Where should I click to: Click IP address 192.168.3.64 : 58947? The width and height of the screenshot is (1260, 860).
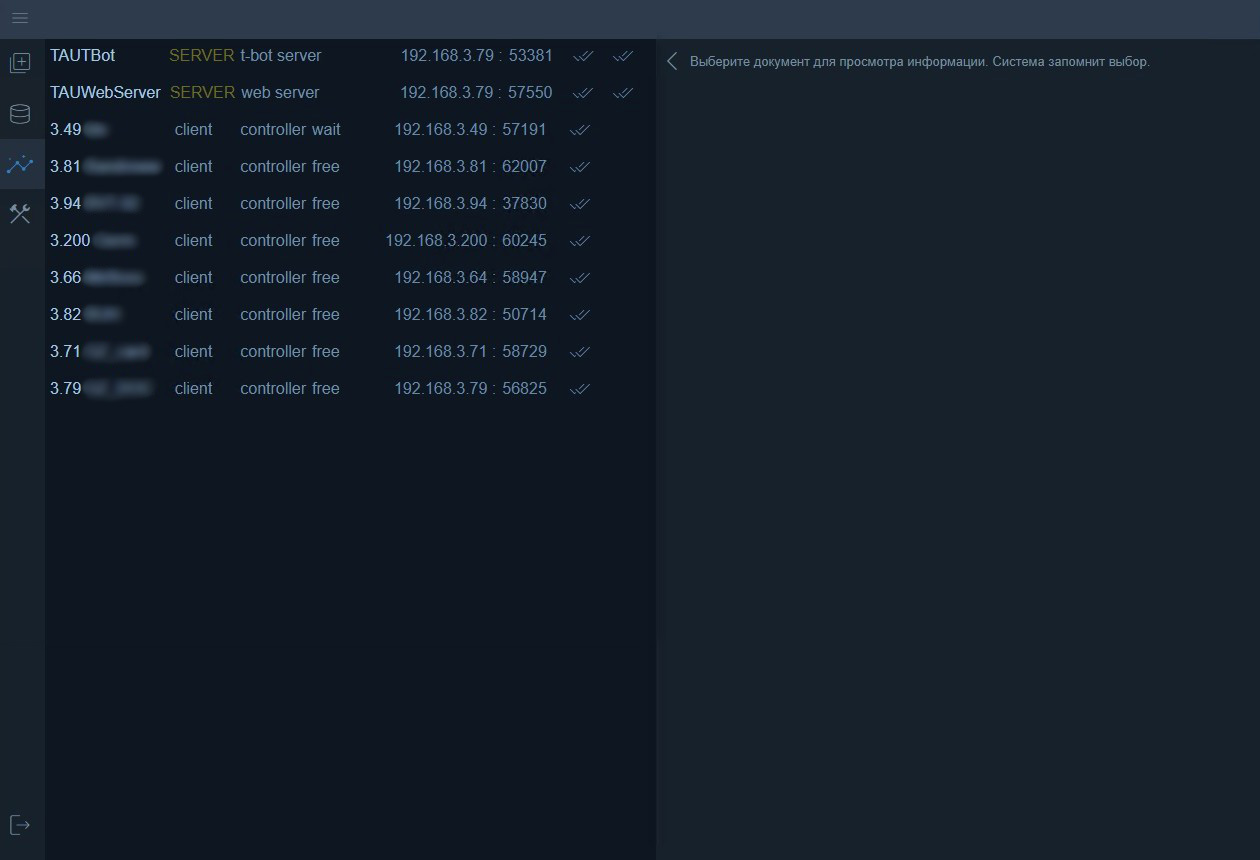470,278
